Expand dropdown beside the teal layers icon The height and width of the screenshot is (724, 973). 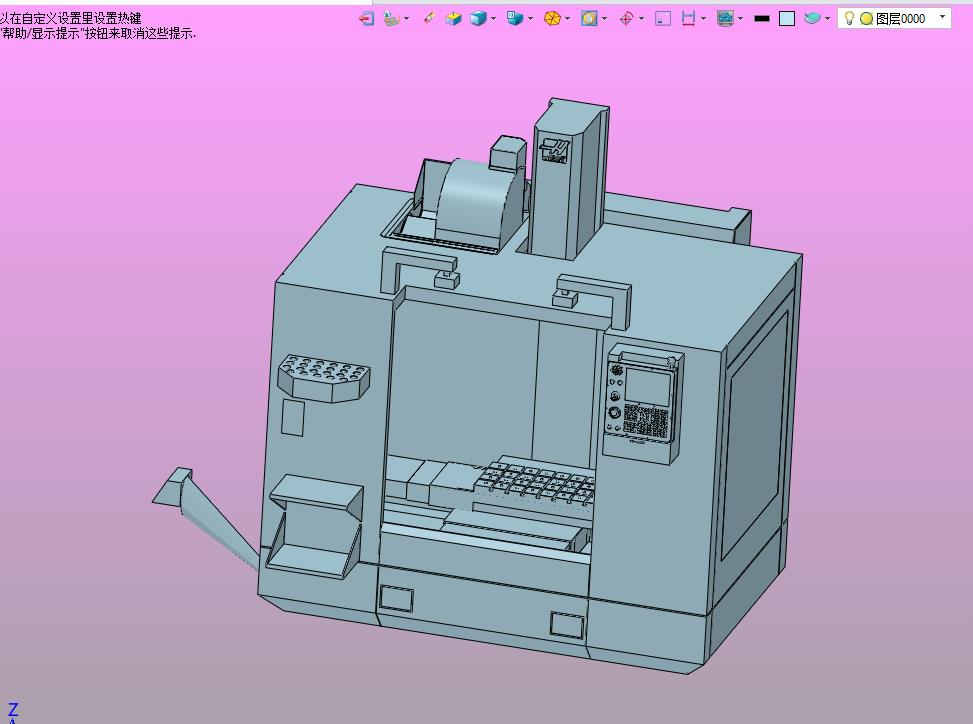tap(827, 19)
